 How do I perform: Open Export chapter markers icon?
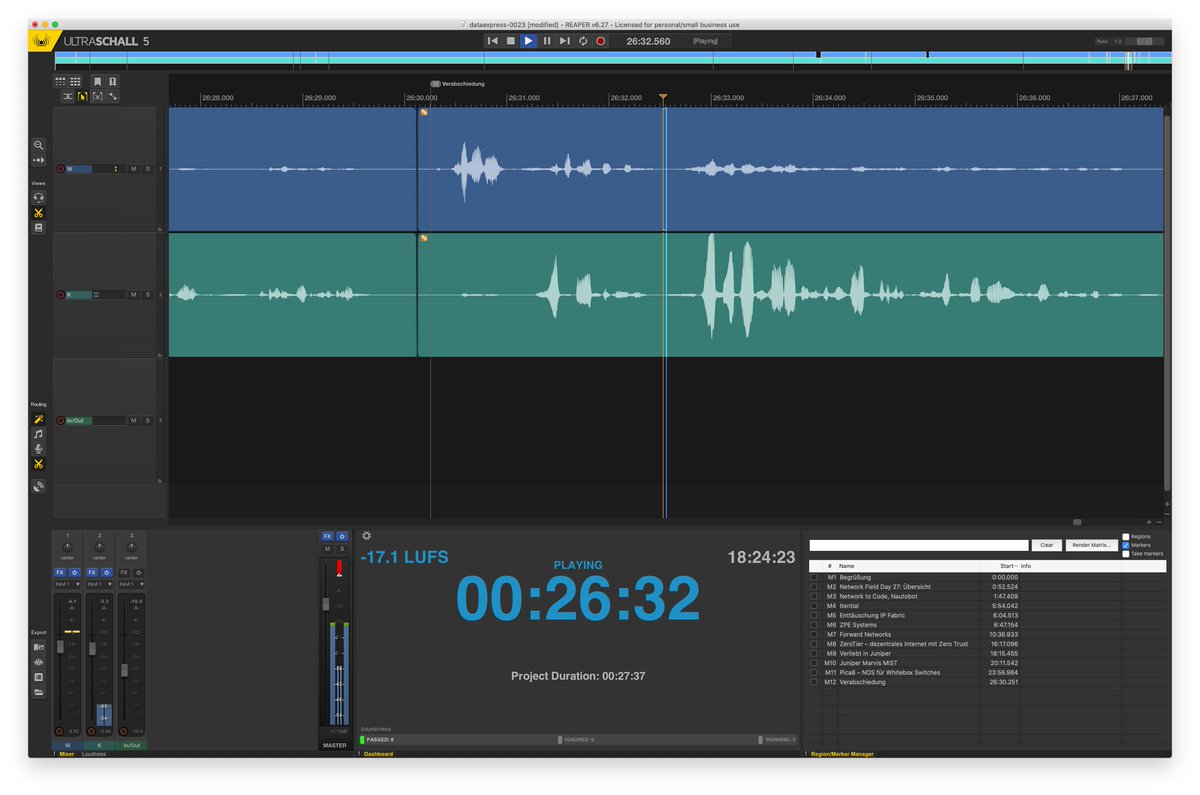click(x=38, y=647)
